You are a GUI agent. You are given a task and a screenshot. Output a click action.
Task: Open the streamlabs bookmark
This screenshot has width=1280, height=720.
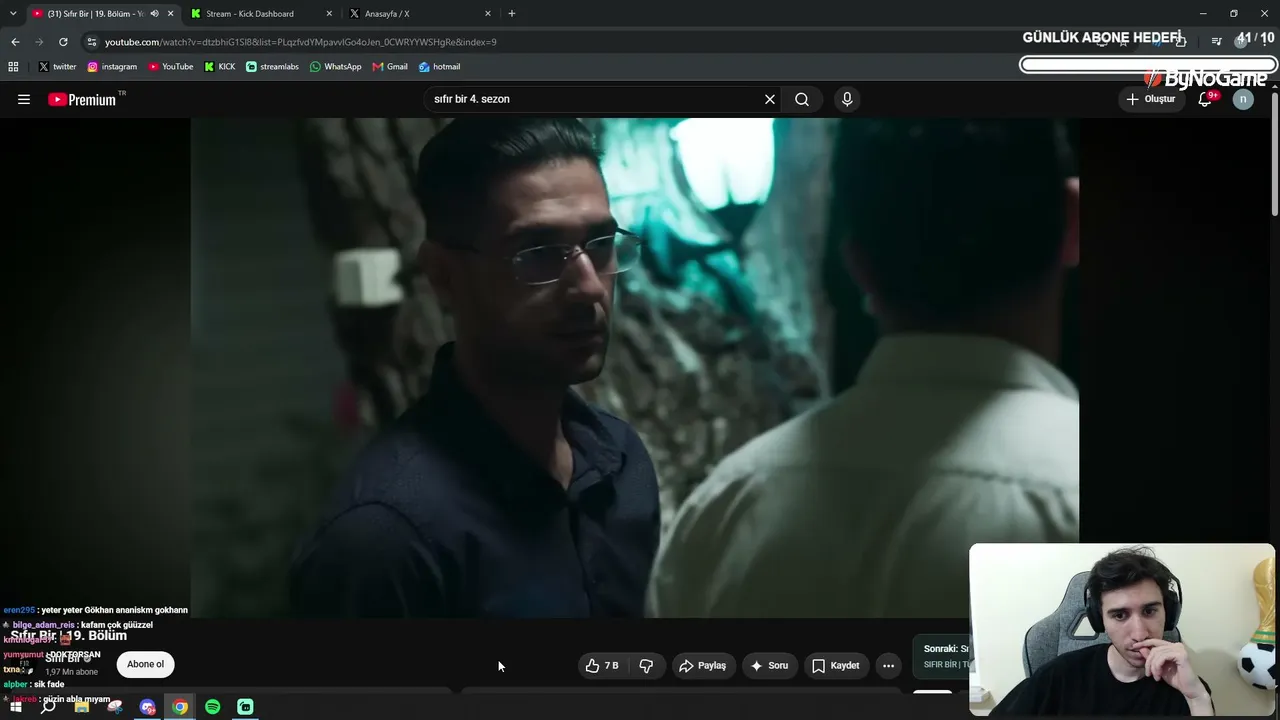pyautogui.click(x=272, y=67)
